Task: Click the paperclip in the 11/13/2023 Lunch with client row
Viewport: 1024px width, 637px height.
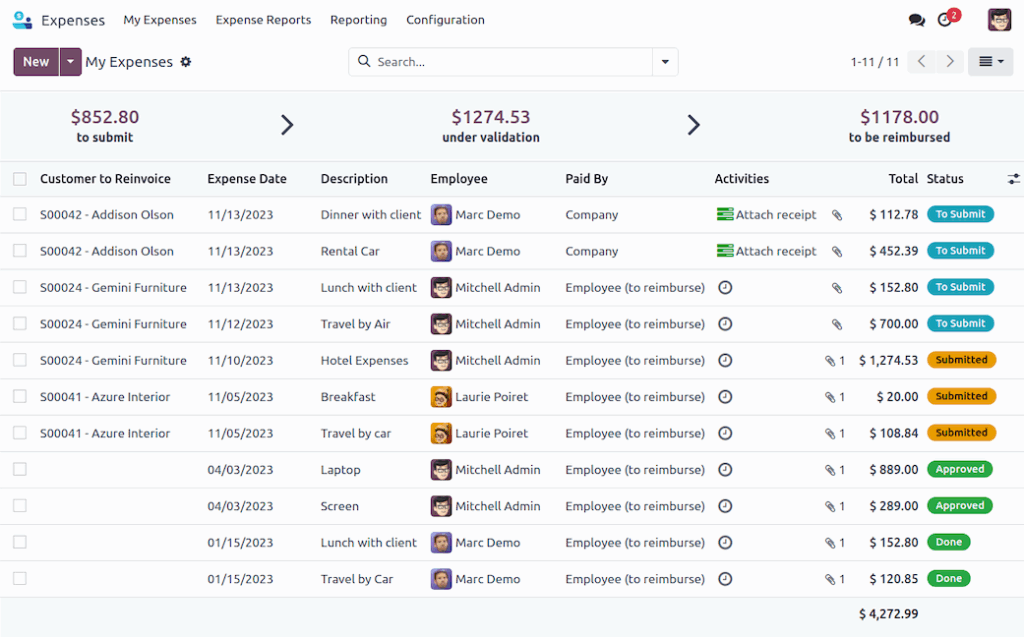Action: (x=837, y=288)
